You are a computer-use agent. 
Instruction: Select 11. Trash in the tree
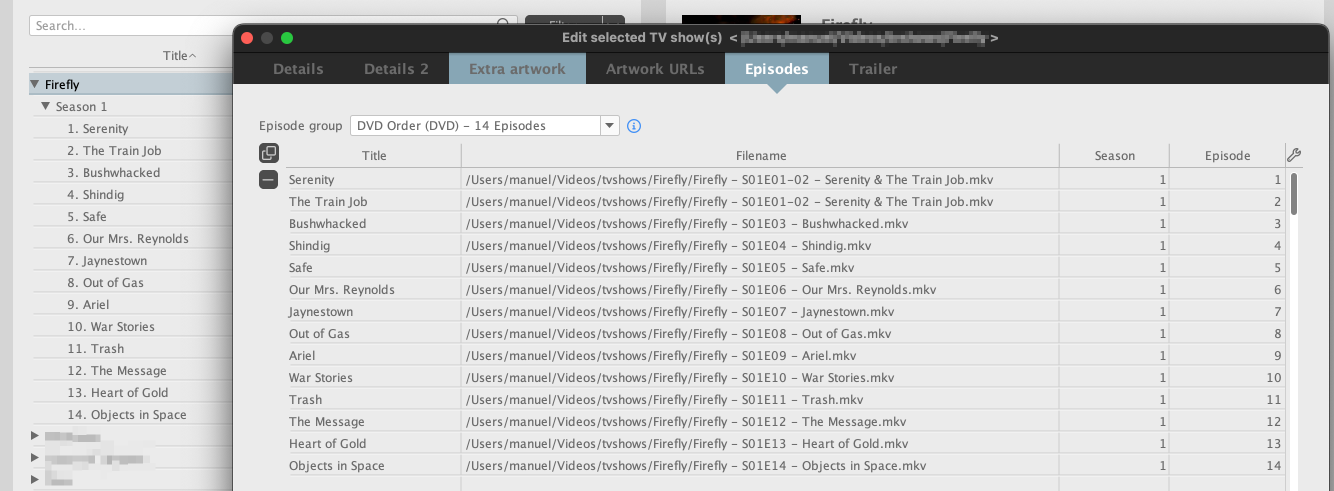[x=96, y=349]
